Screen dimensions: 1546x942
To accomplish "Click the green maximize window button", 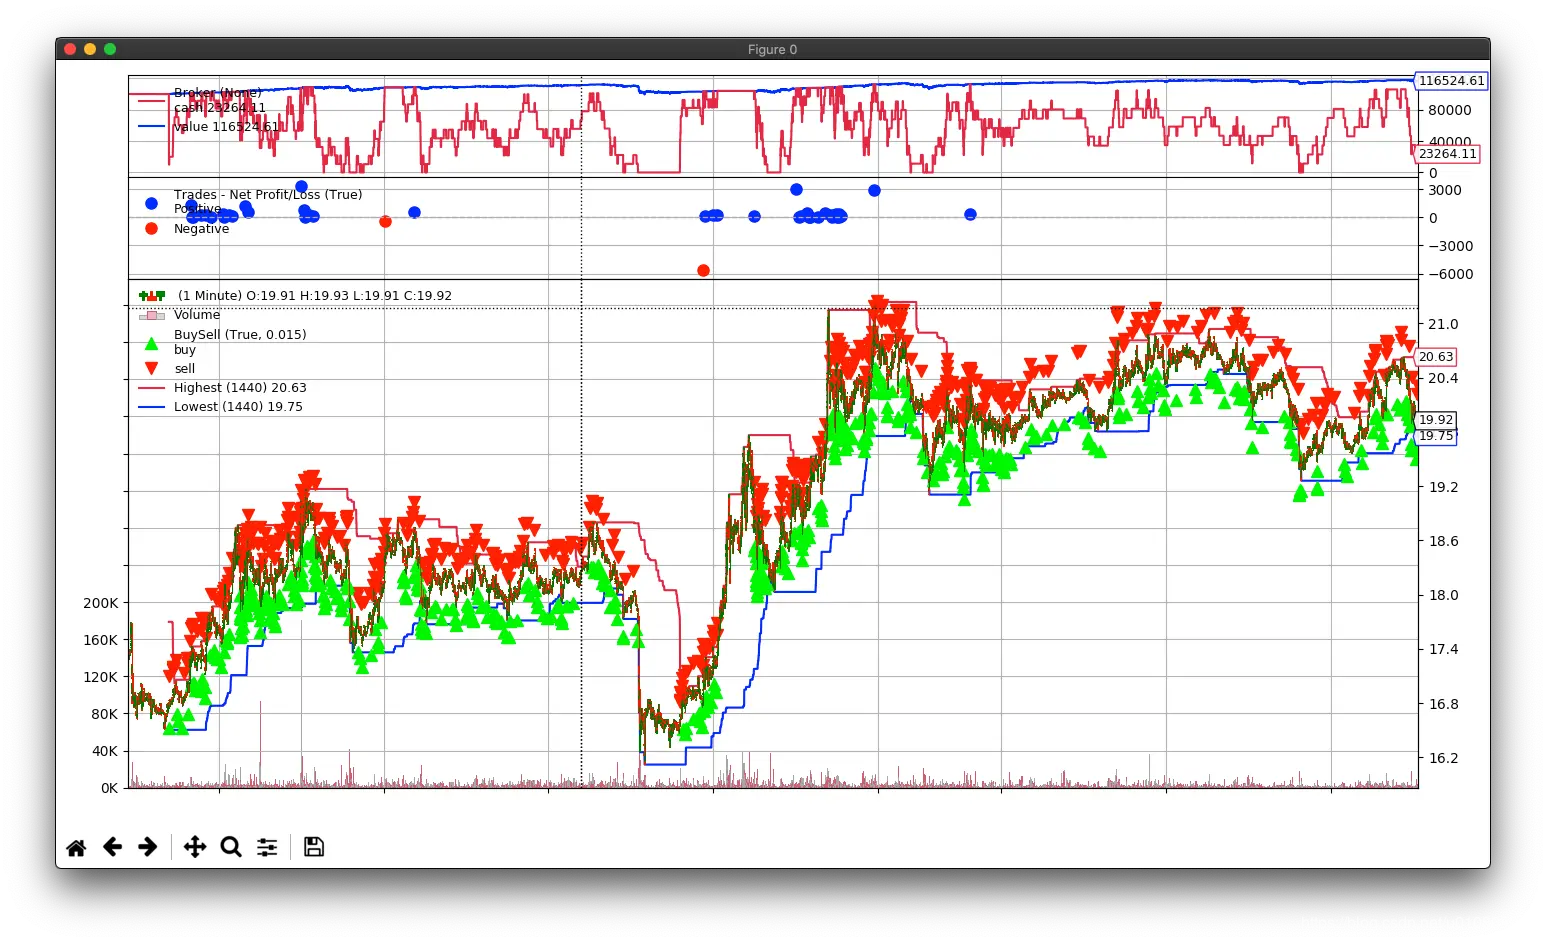I will tap(110, 49).
